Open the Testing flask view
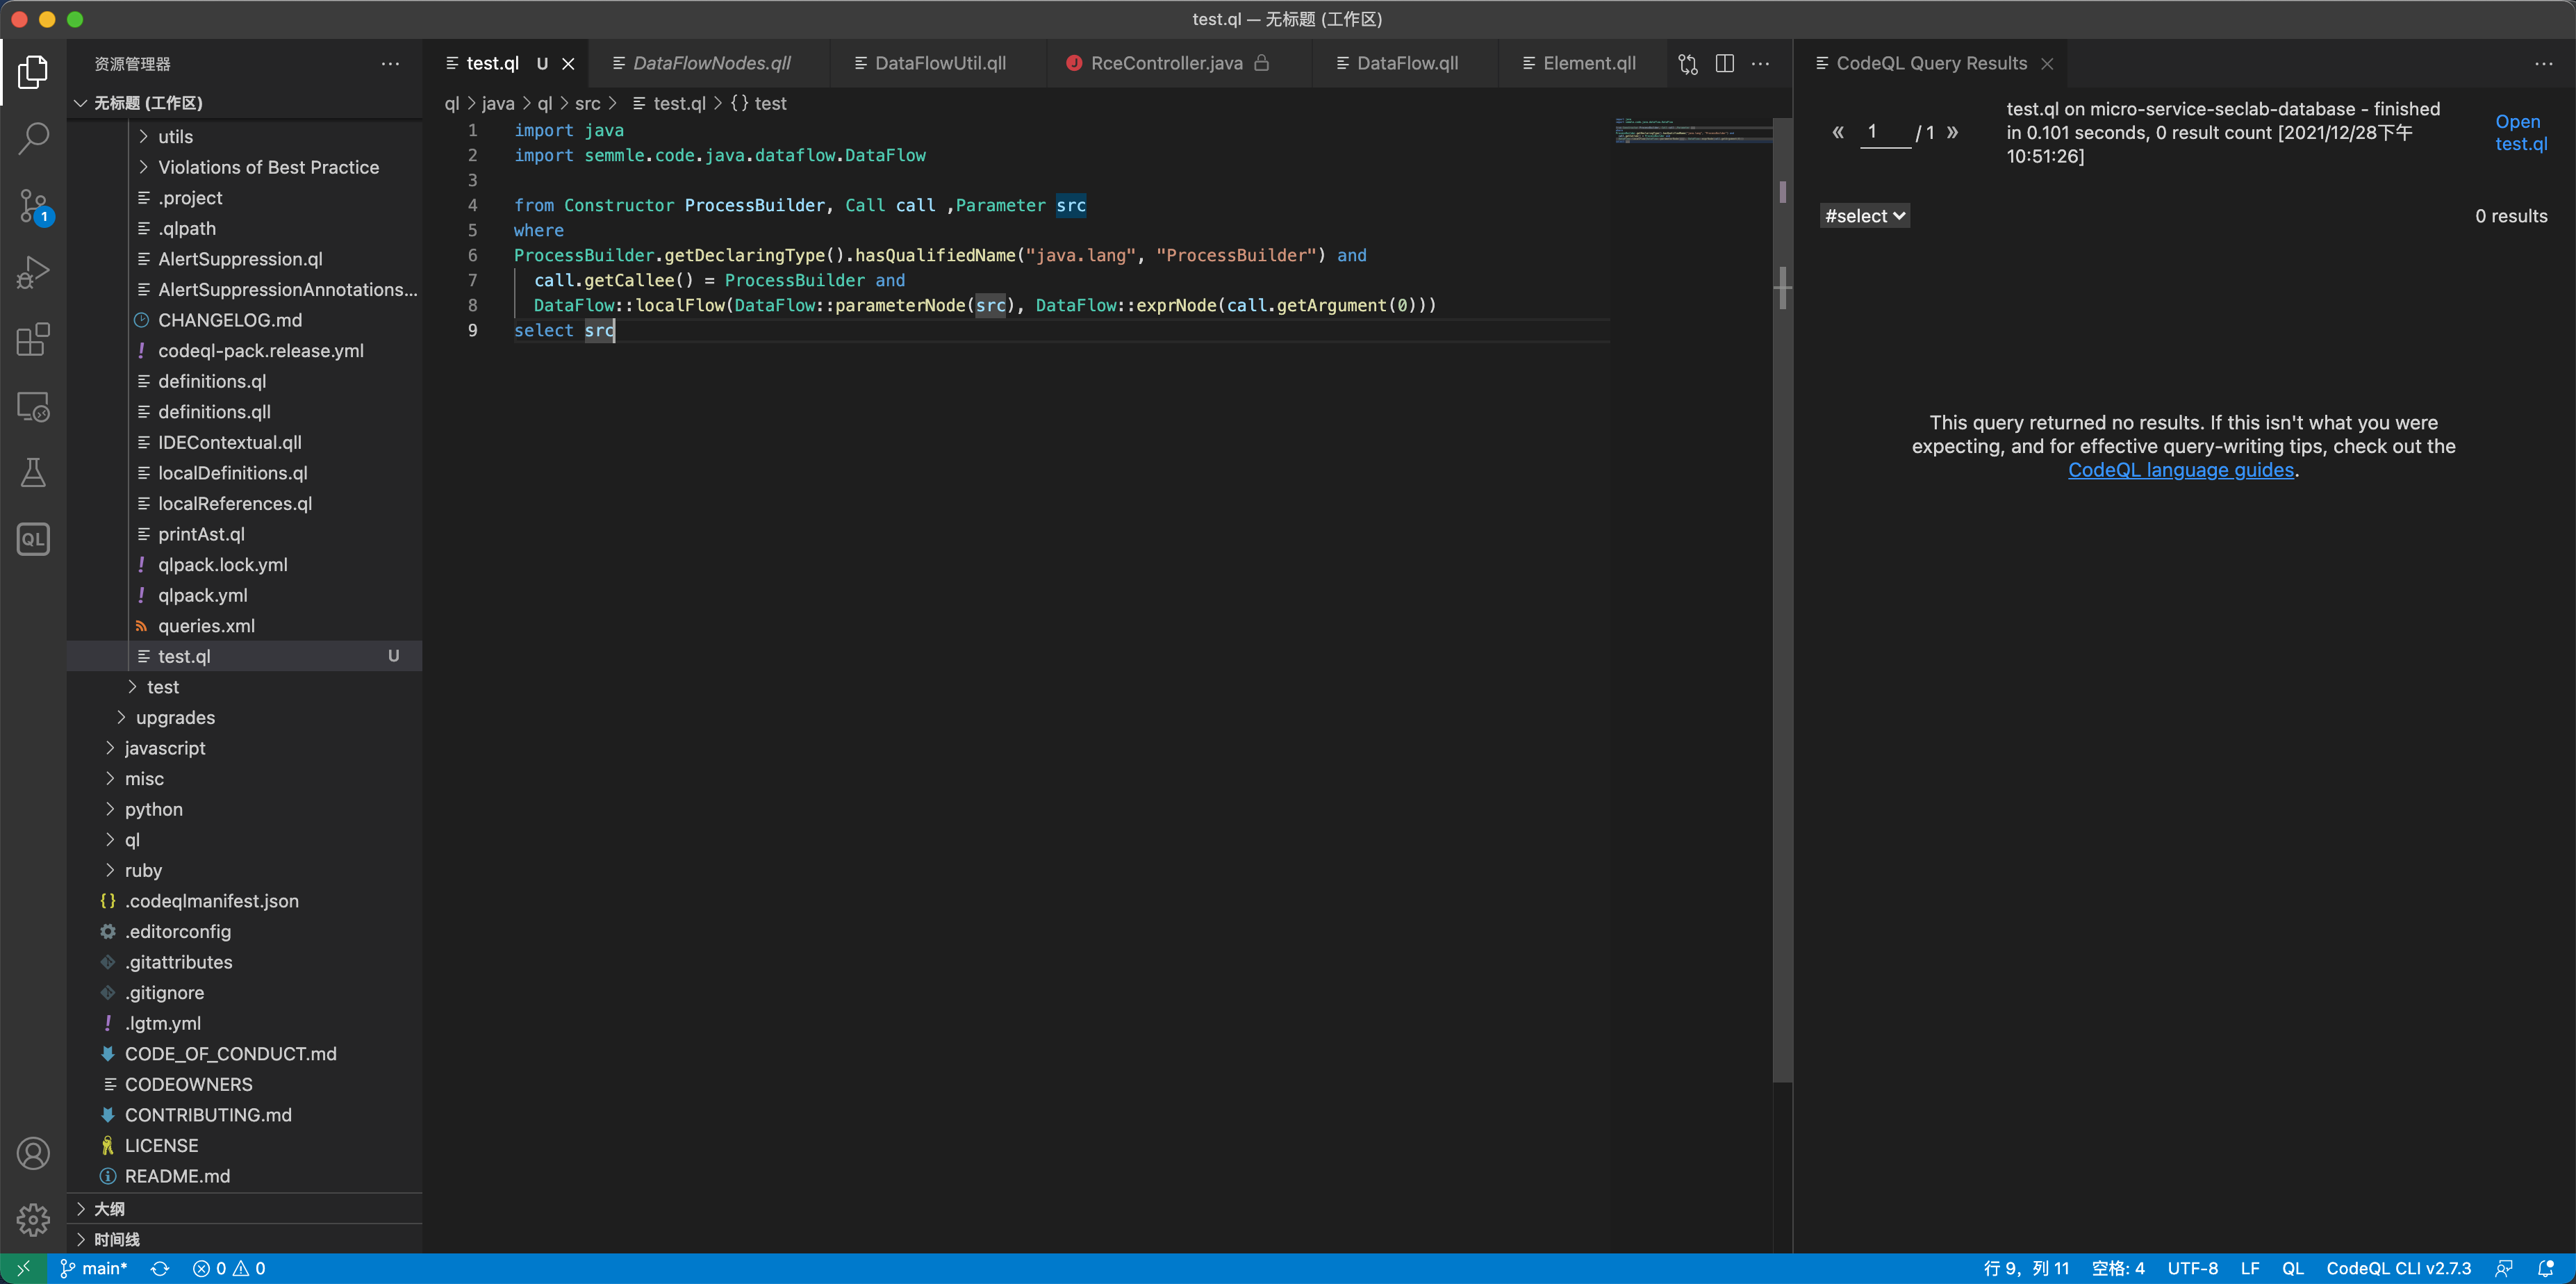 pos(33,472)
